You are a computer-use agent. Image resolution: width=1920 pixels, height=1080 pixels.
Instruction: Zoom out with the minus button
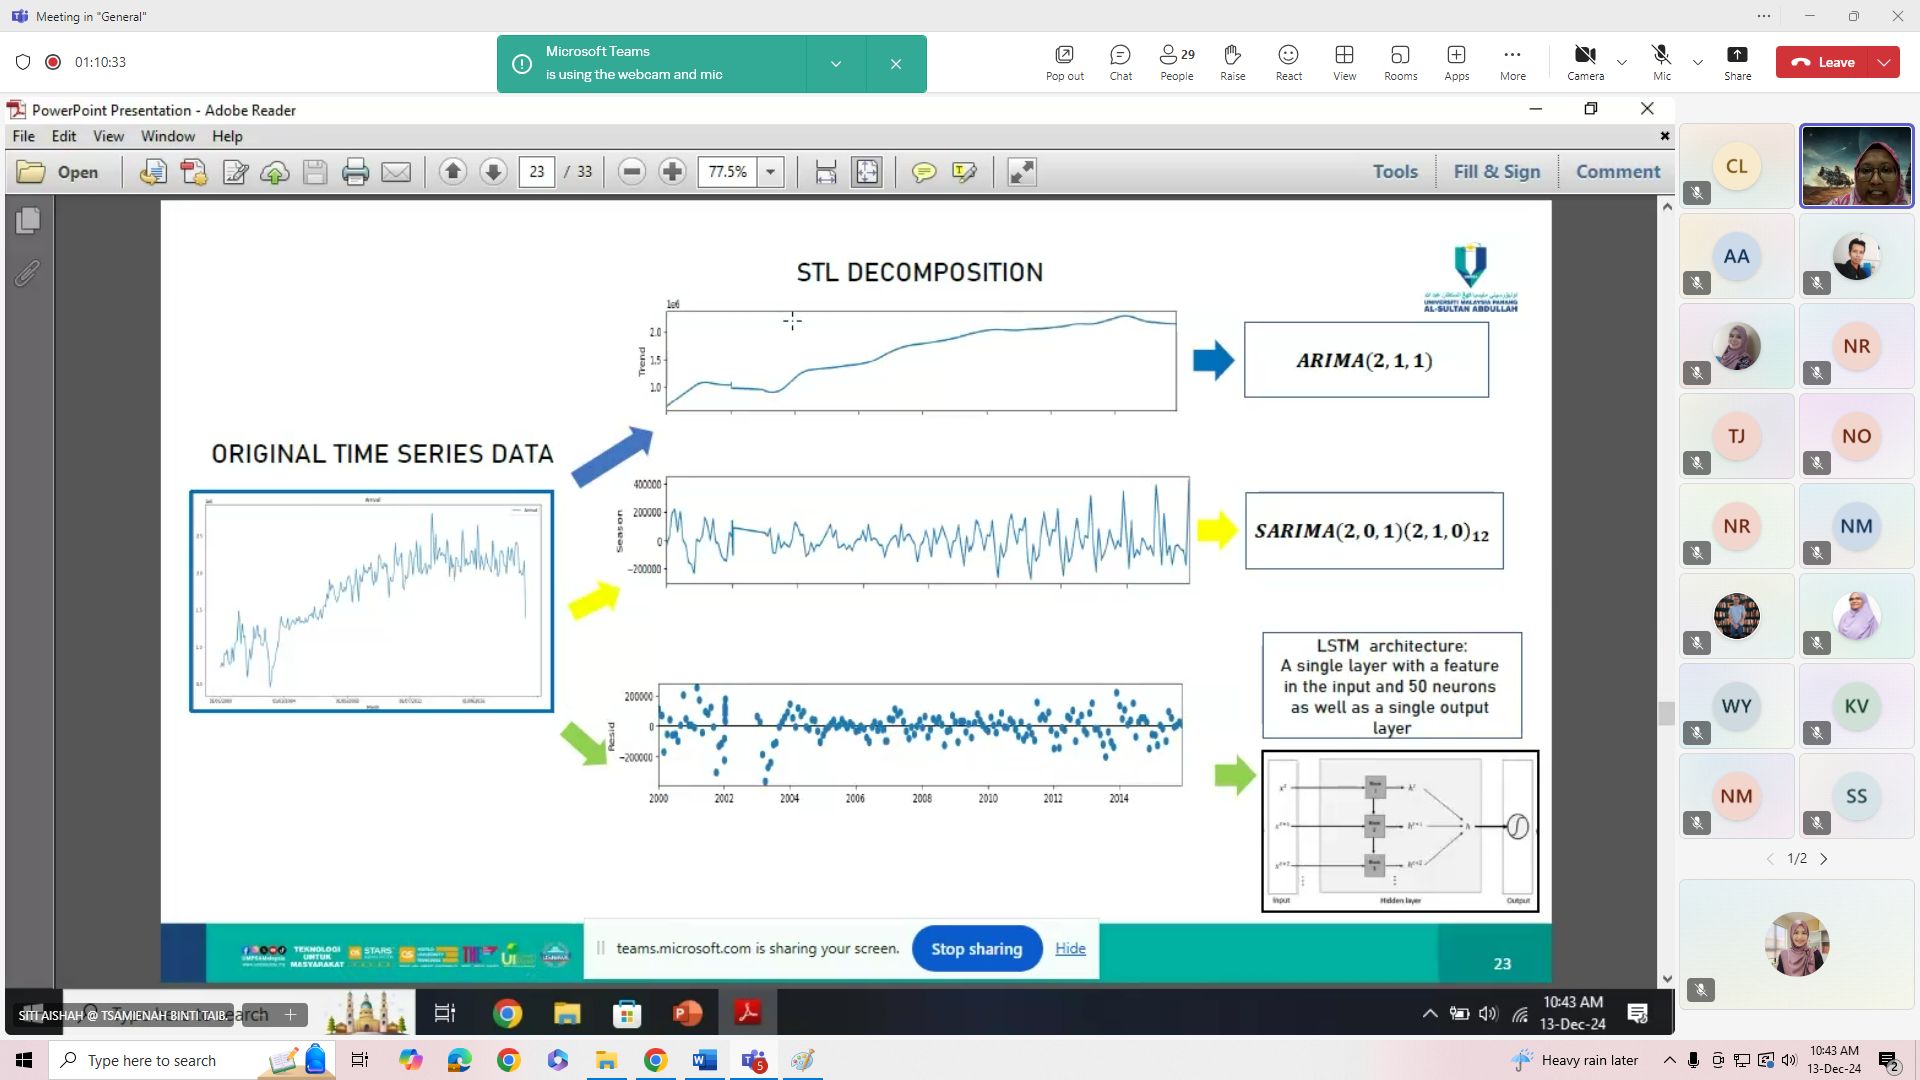pos(631,172)
